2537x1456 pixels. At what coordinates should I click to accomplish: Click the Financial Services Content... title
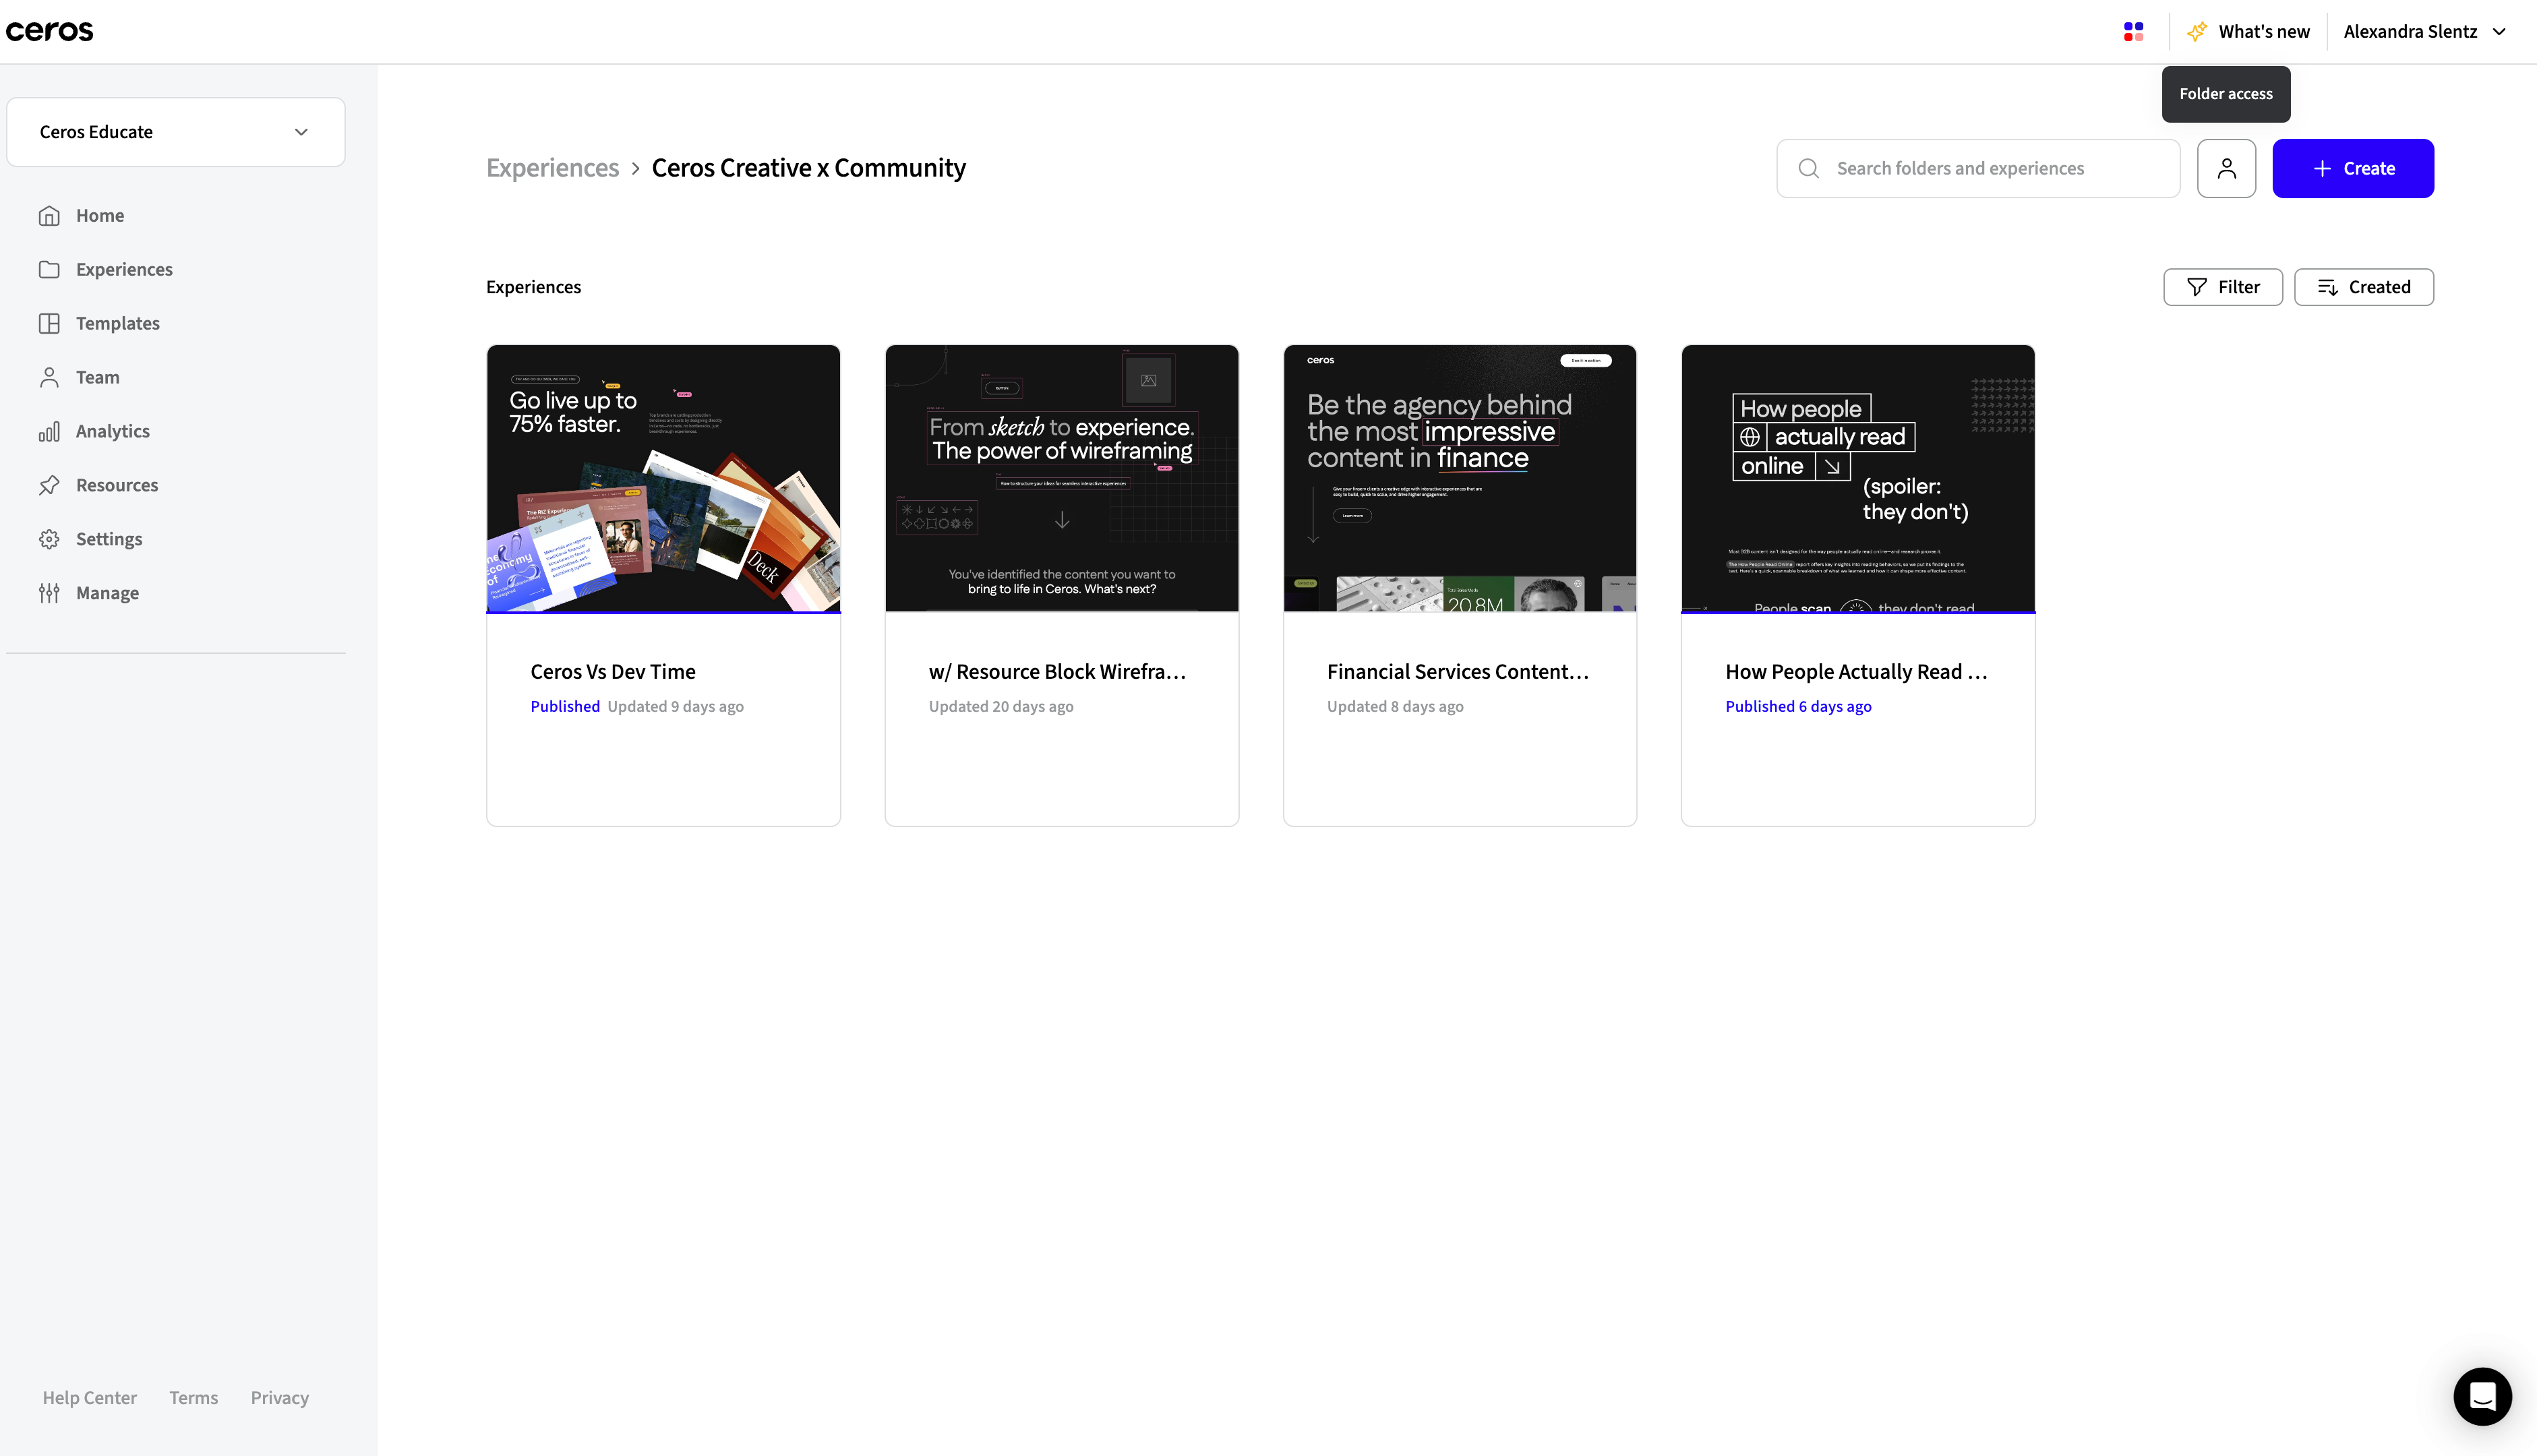1457,672
